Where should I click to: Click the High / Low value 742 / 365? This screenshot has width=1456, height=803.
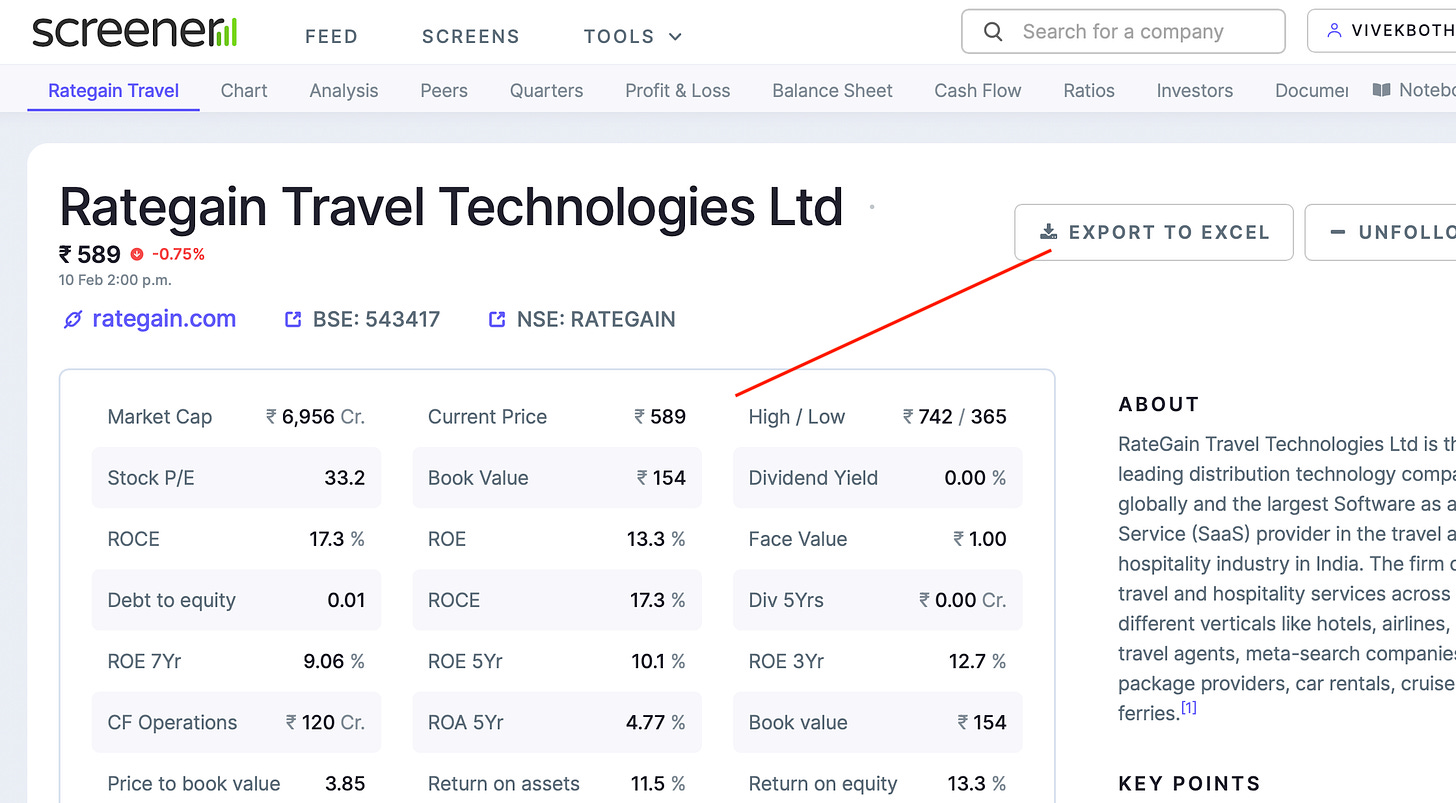pos(954,417)
